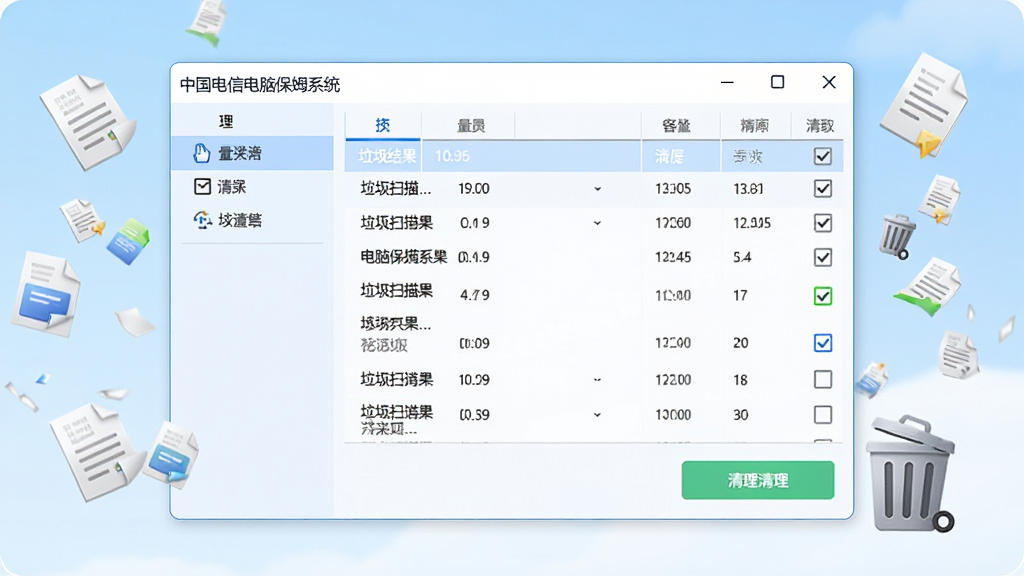Click the green 清理清理 button
1024x576 pixels.
(758, 480)
